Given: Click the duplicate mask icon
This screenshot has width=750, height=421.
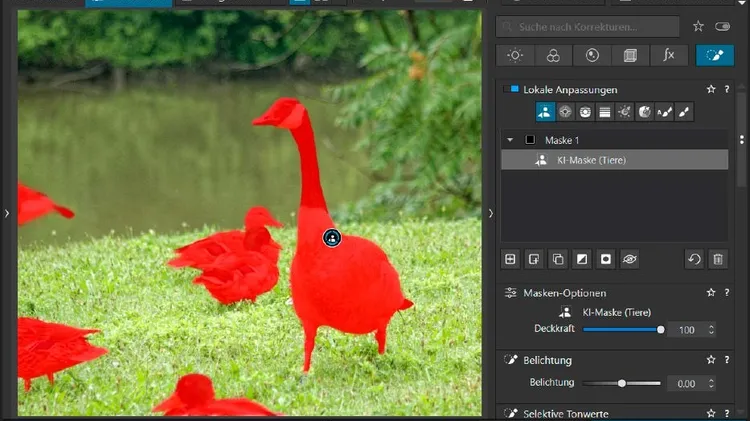Looking at the screenshot, I should [x=558, y=260].
